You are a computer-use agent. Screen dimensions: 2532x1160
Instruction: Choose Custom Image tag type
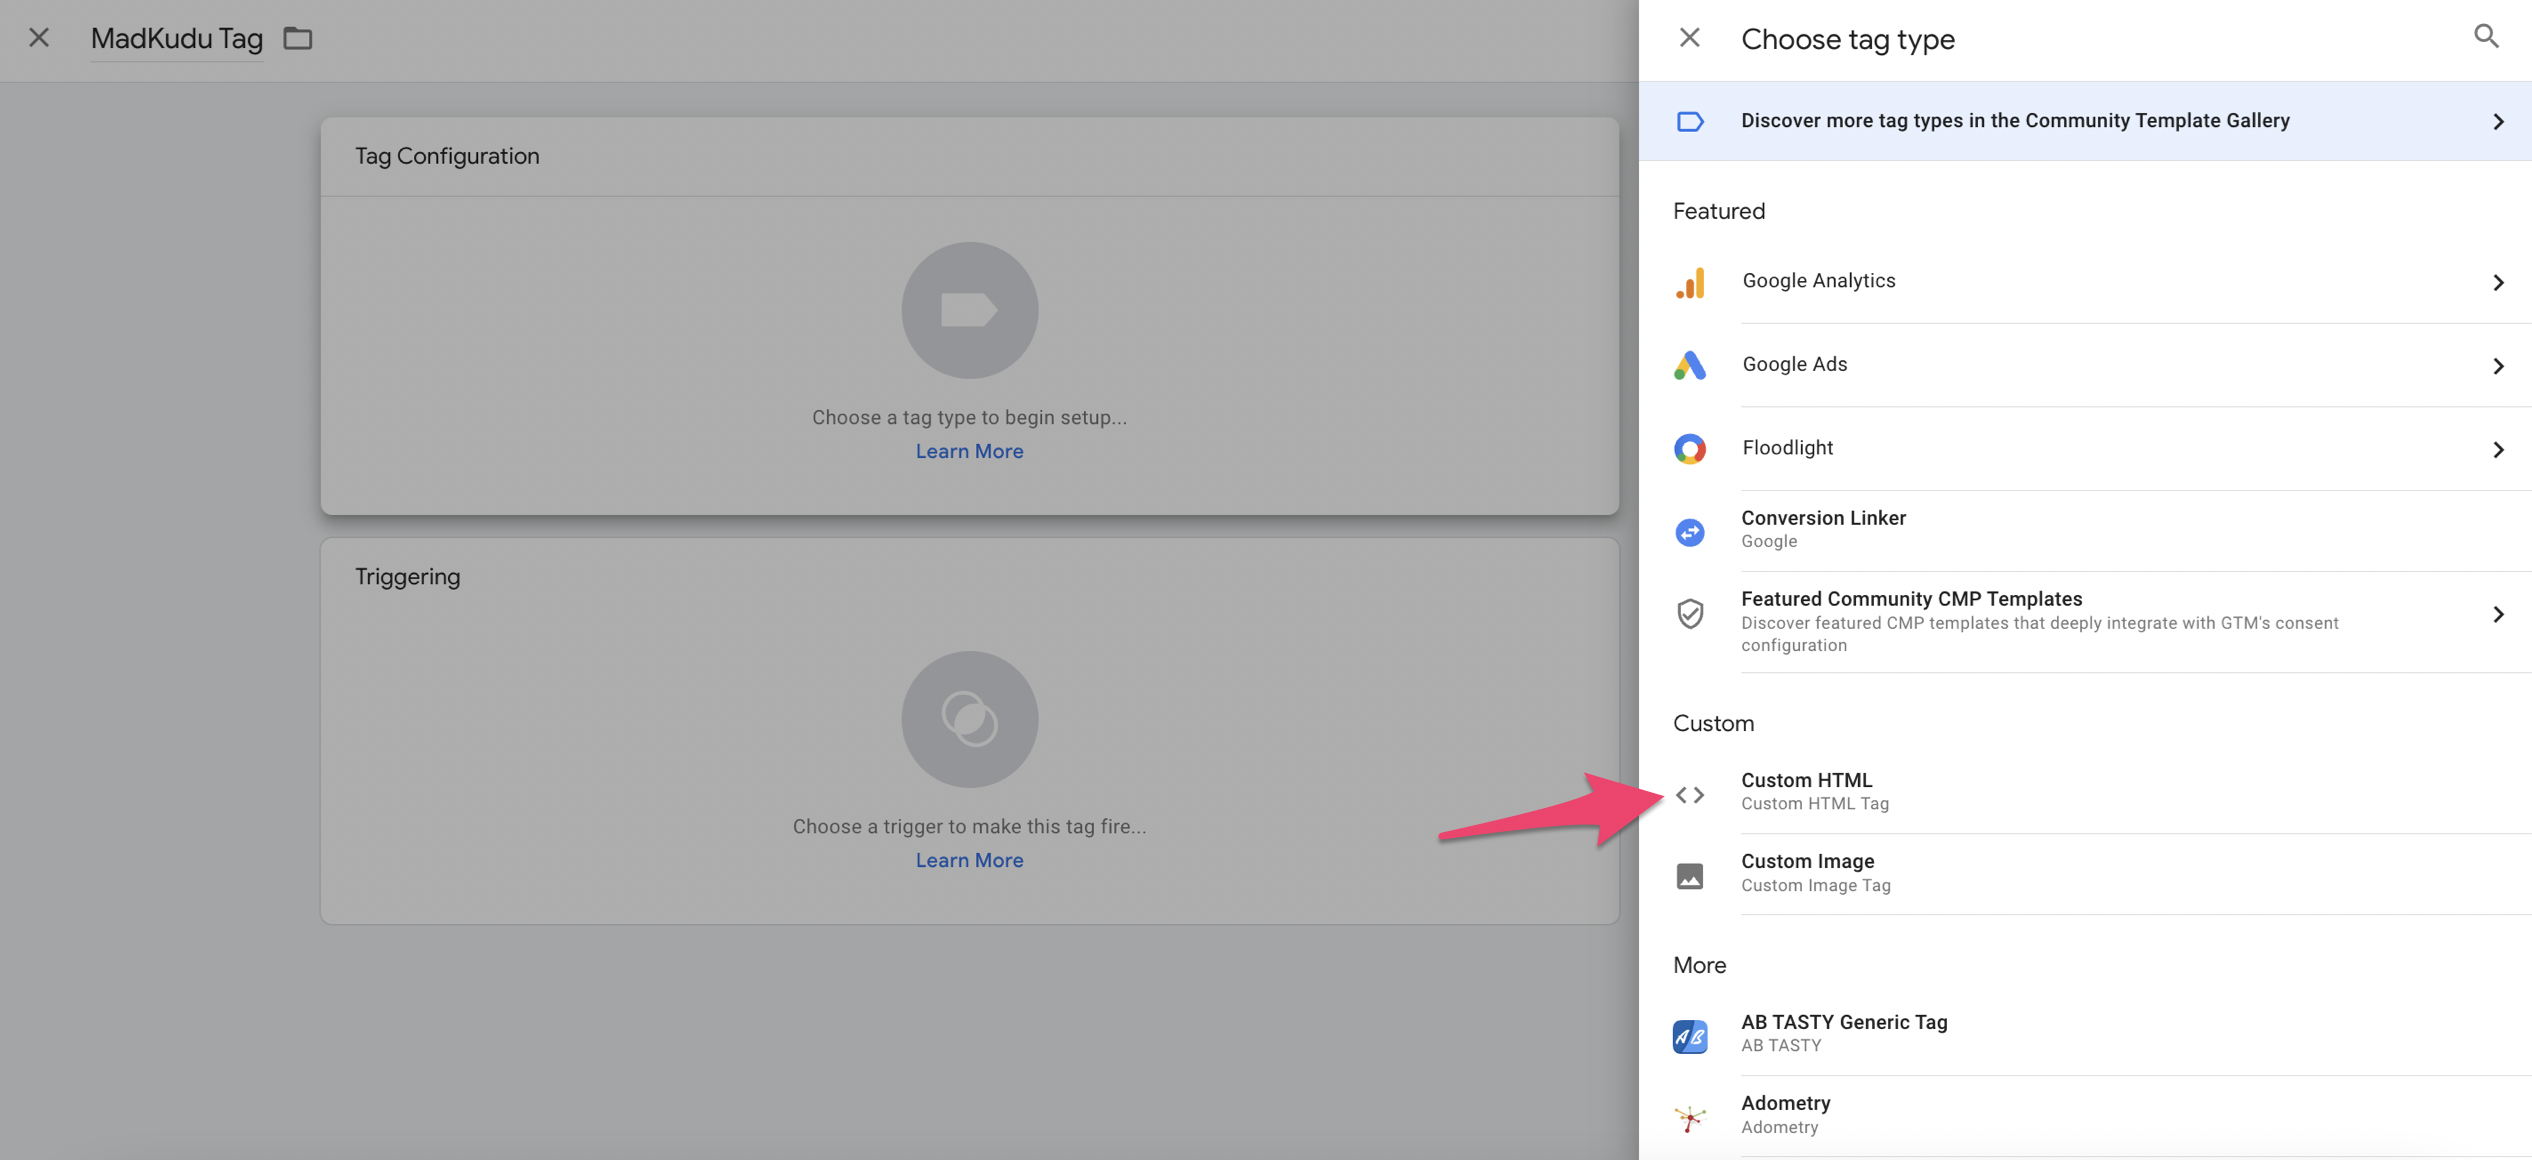tap(2085, 873)
